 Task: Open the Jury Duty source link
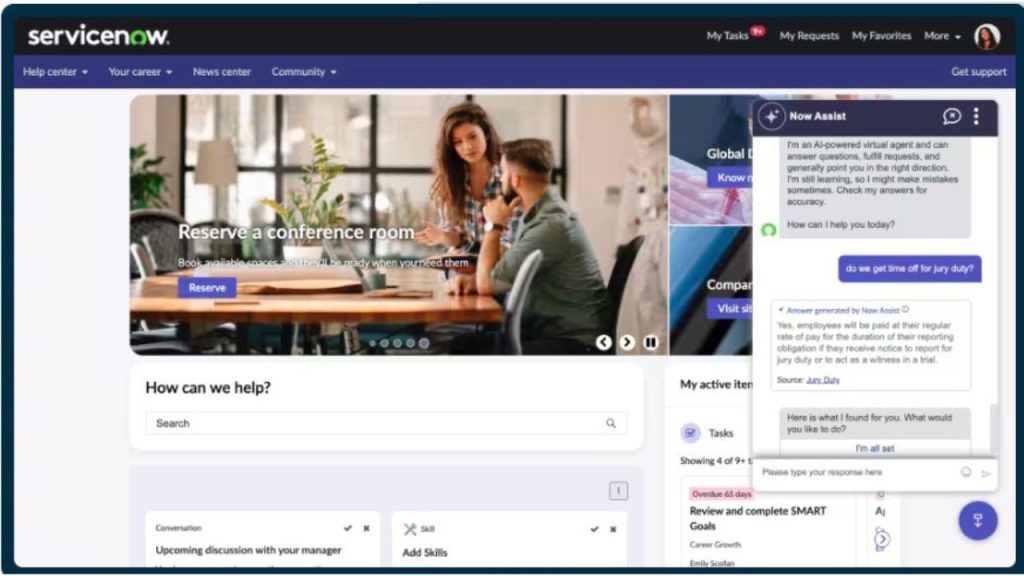click(823, 379)
